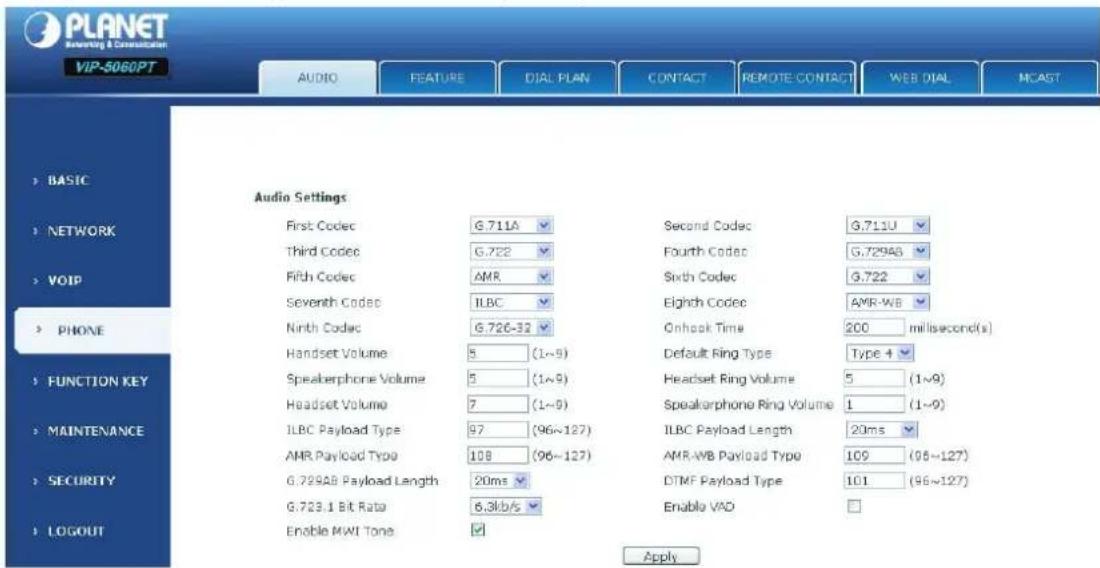Screen dimensions: 1100x568
Task: Expand the Fifth Codec dropdown
Action: tap(509, 276)
